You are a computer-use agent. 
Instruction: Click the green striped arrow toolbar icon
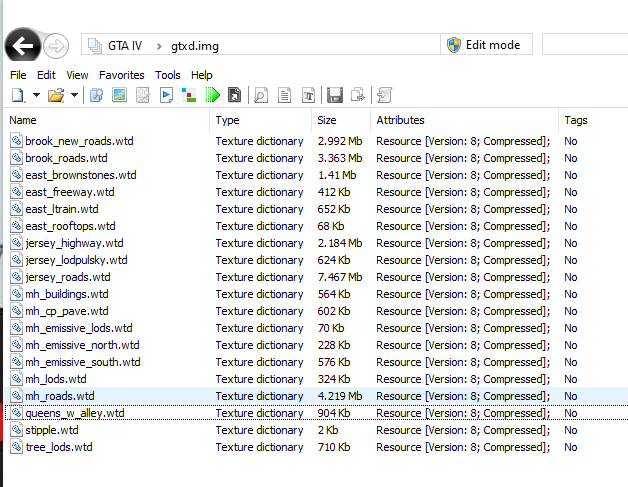click(x=213, y=95)
